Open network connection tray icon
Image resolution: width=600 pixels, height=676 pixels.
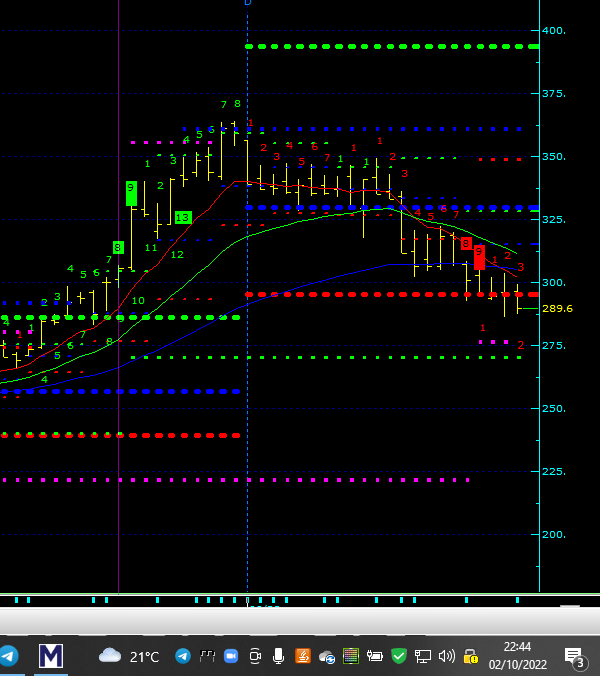[422, 656]
